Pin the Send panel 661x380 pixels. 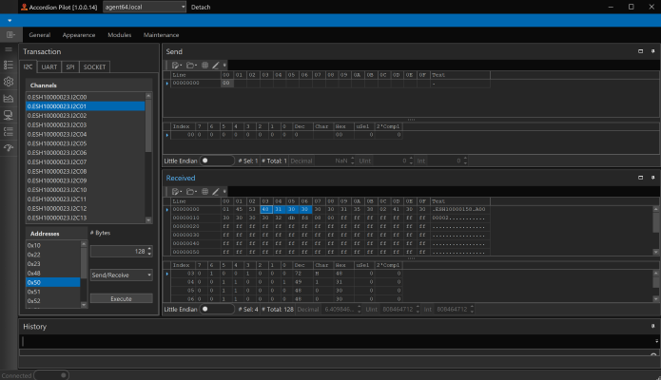click(x=653, y=51)
